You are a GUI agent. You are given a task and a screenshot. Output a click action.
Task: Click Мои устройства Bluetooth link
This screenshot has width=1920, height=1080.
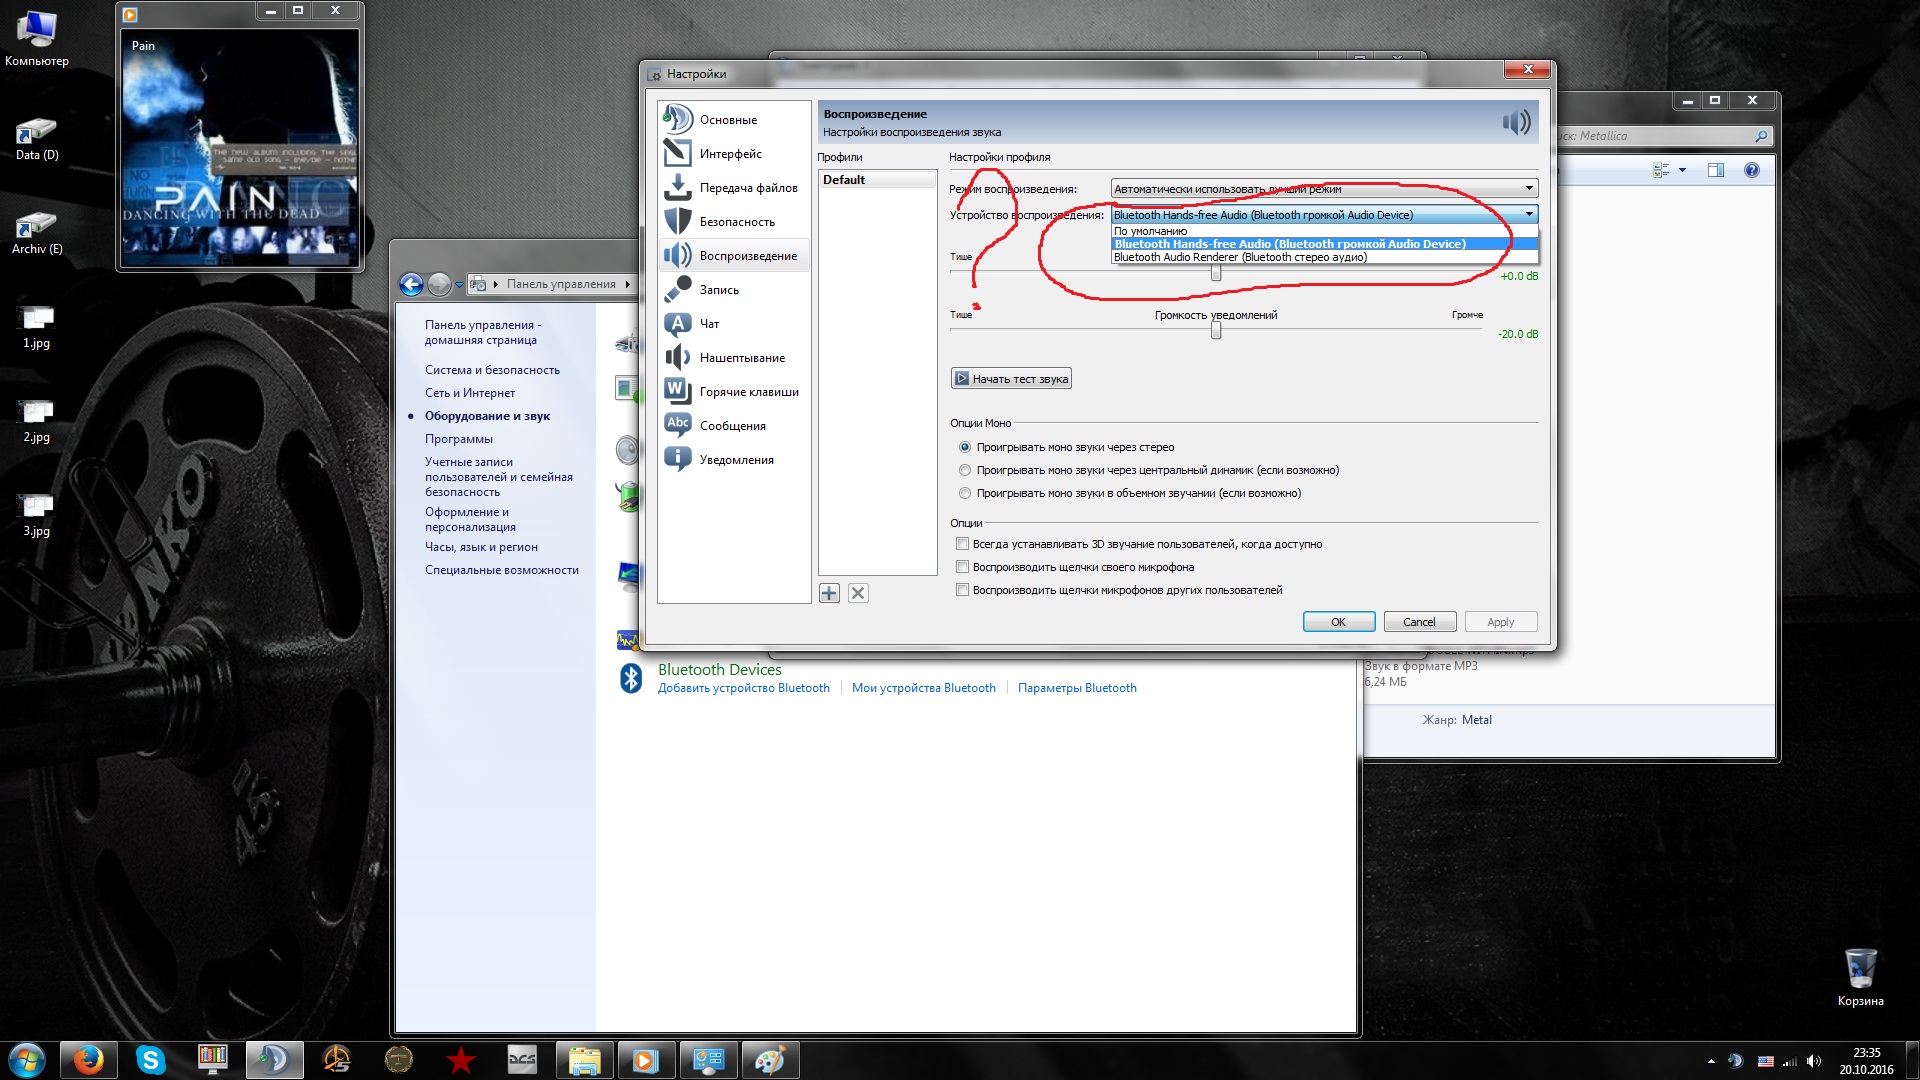[924, 688]
